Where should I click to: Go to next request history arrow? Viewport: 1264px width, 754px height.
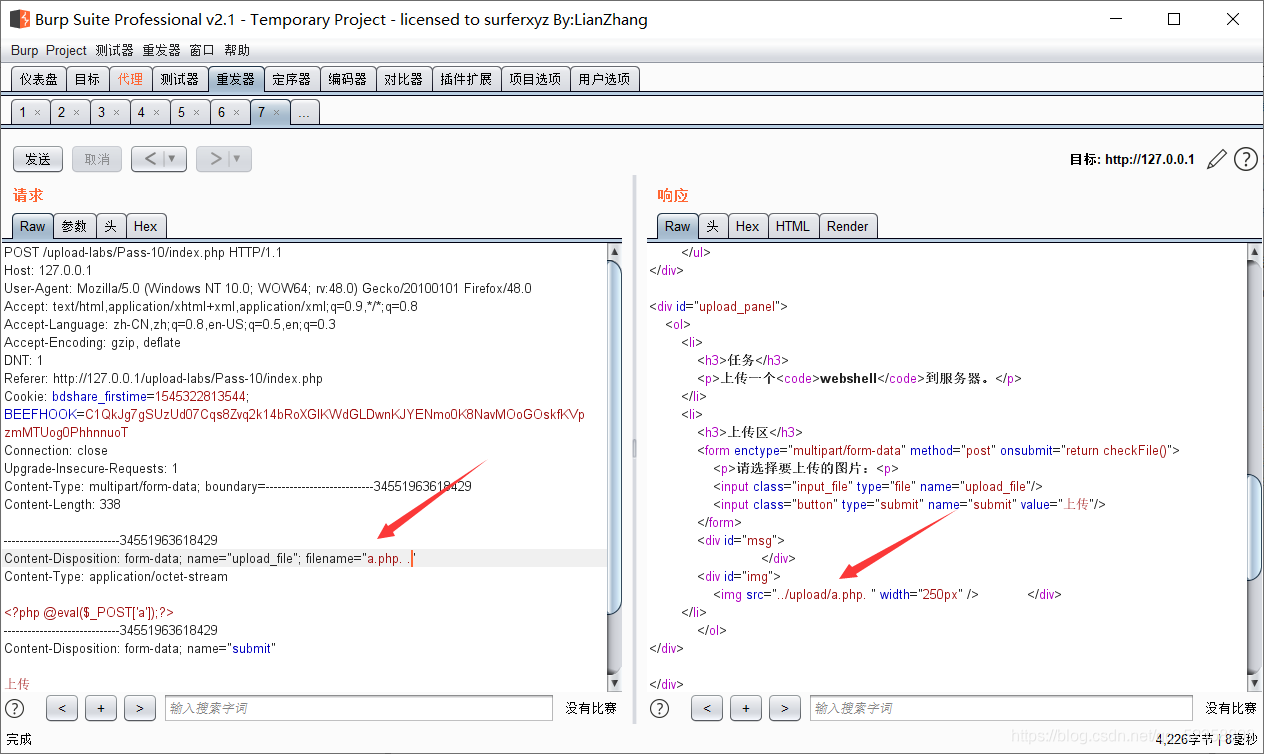tap(215, 158)
